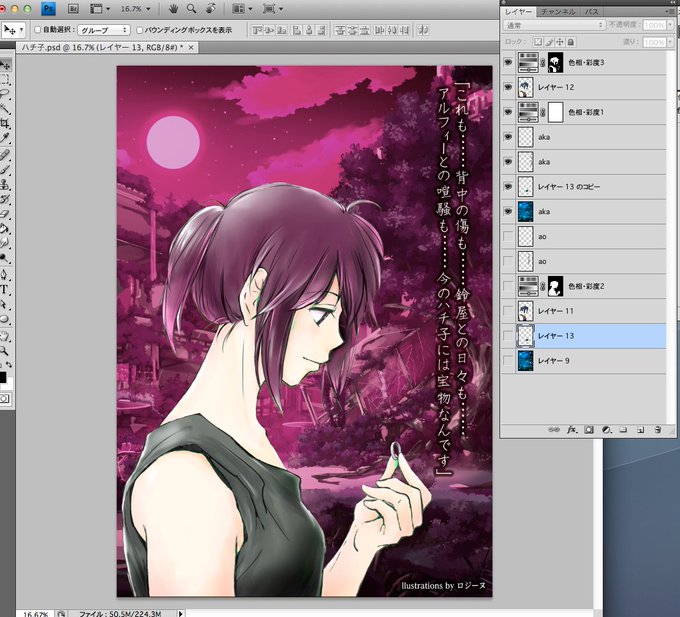Image resolution: width=680 pixels, height=617 pixels.
Task: Open the 塗り fill slider arrow
Action: 670,42
